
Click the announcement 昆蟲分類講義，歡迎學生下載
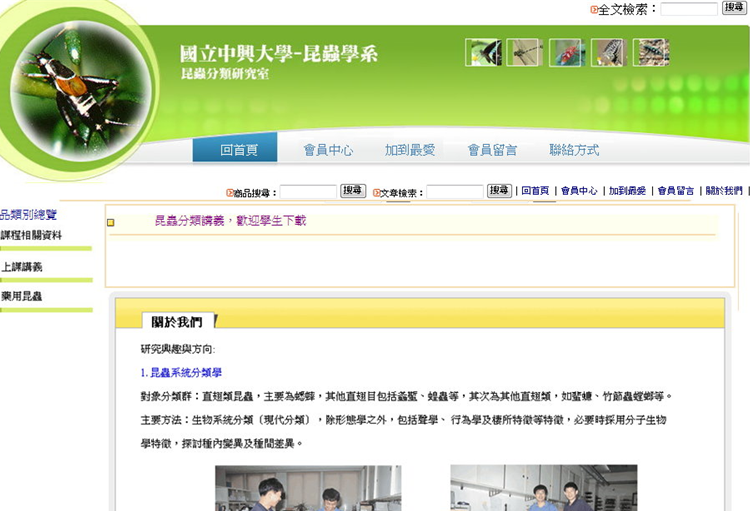coord(231,221)
